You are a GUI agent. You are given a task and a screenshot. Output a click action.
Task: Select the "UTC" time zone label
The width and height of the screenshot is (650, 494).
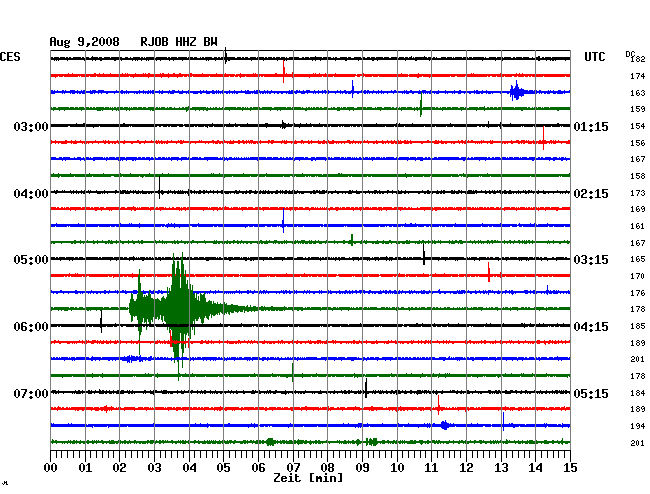click(x=594, y=57)
